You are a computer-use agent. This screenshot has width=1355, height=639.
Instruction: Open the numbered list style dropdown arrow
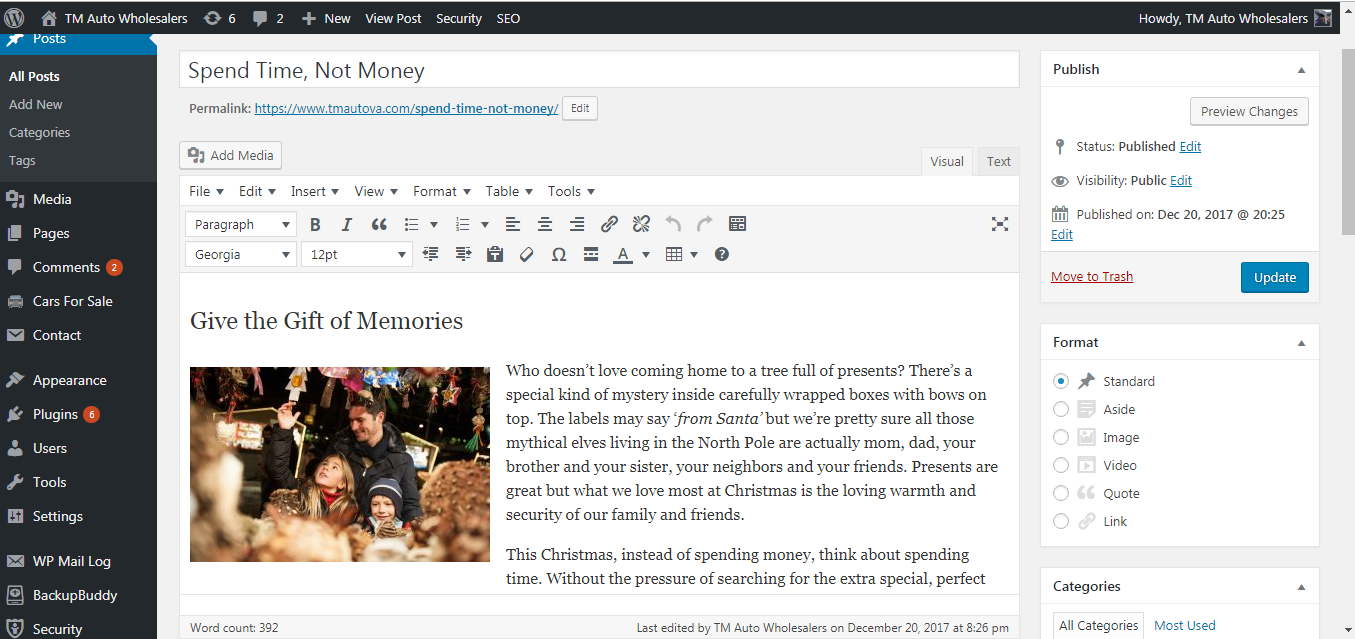coord(484,224)
